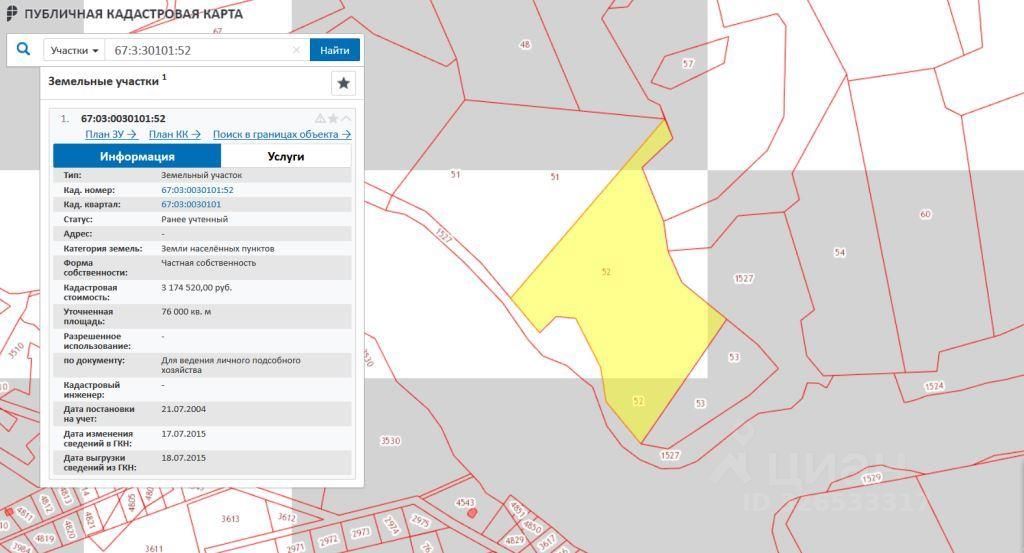
Task: Click the red marker near parcel 4543
Action: [472, 512]
